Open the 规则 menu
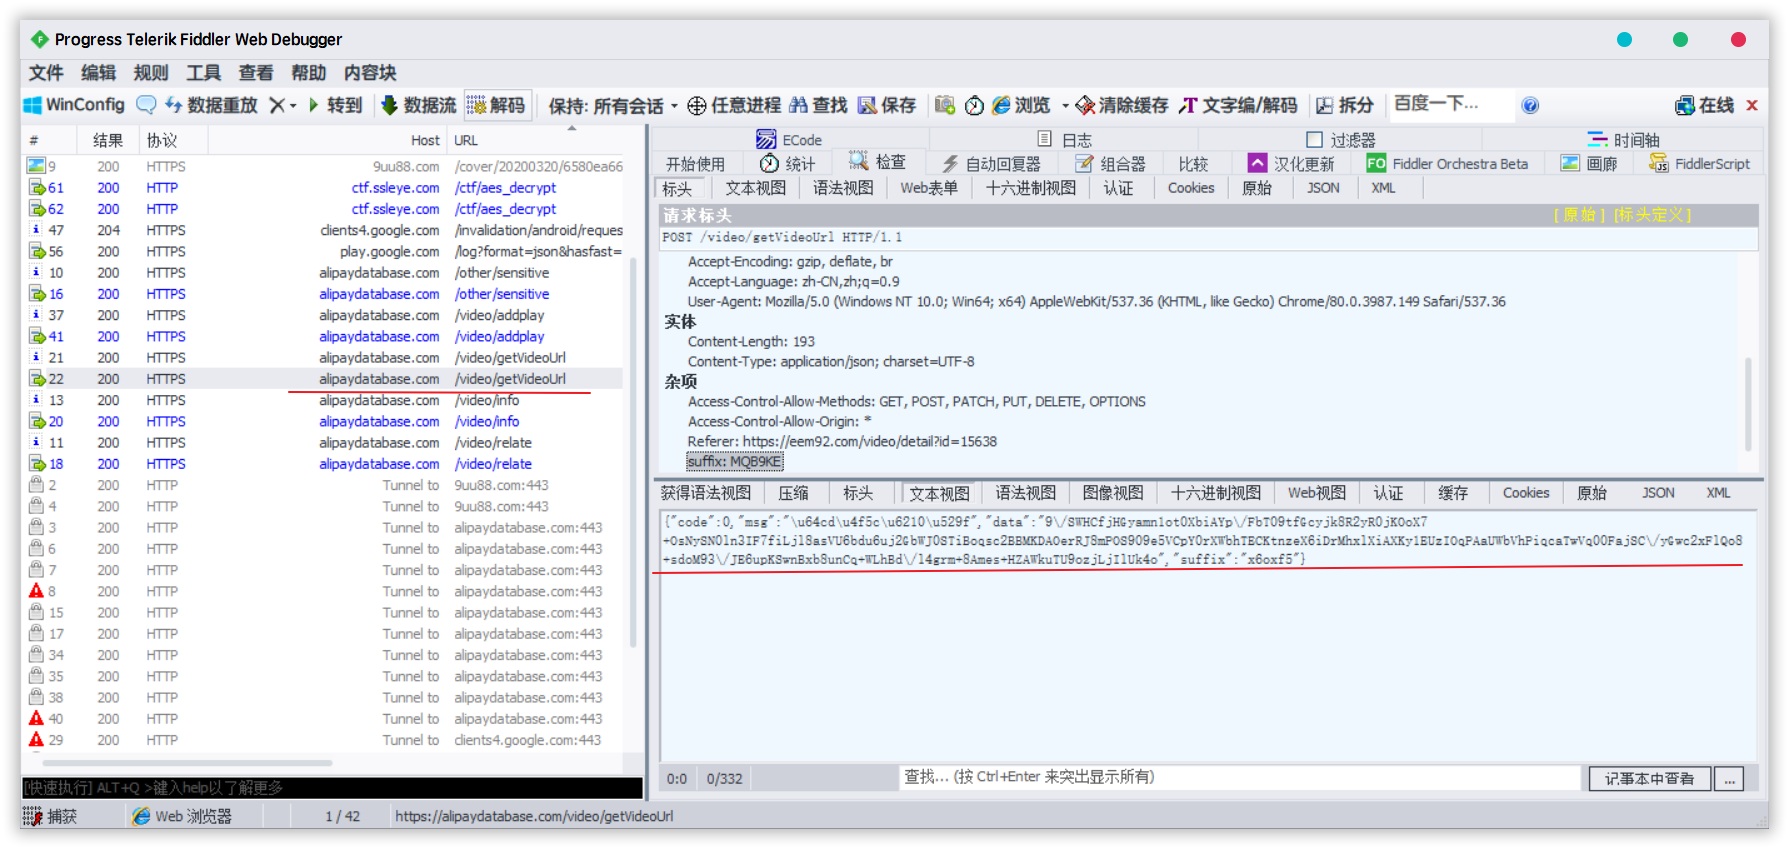The width and height of the screenshot is (1789, 849). coord(151,73)
